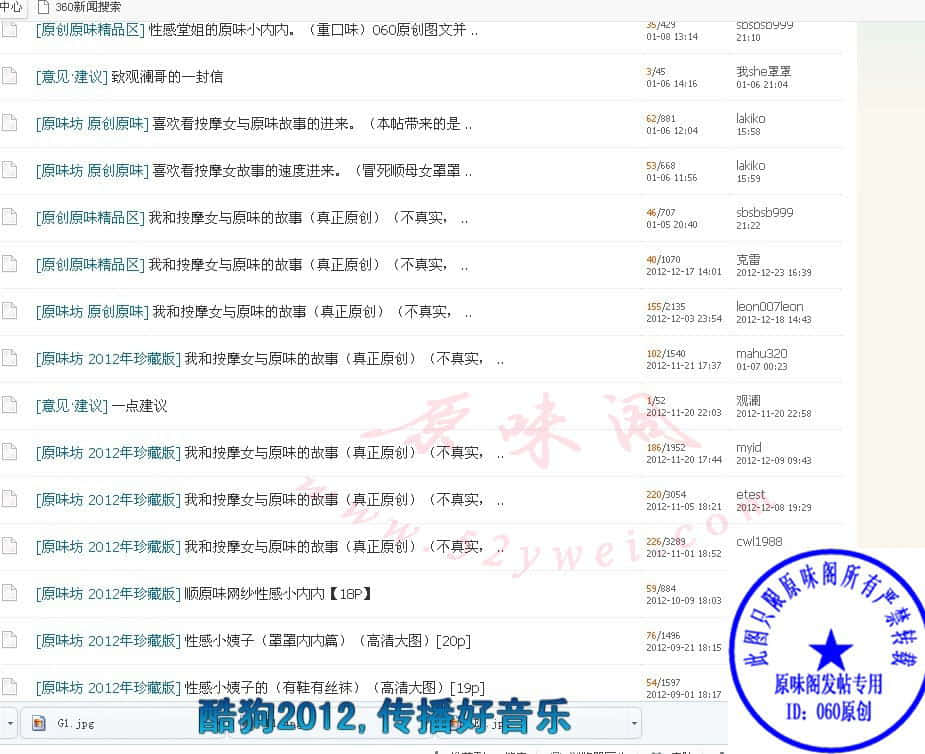
Task: Open last poster 我she罩罩 profile link
Action: 763,71
